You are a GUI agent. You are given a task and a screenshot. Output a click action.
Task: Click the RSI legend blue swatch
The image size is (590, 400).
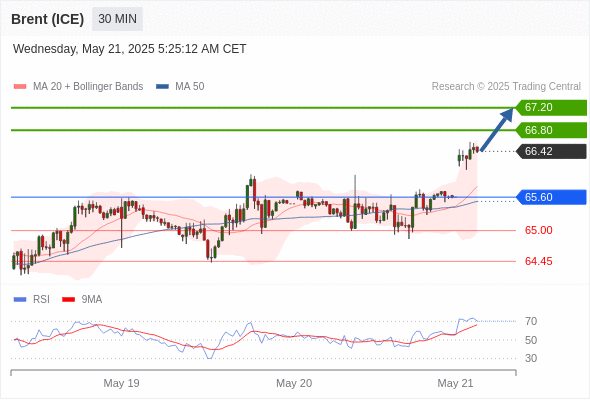20,300
